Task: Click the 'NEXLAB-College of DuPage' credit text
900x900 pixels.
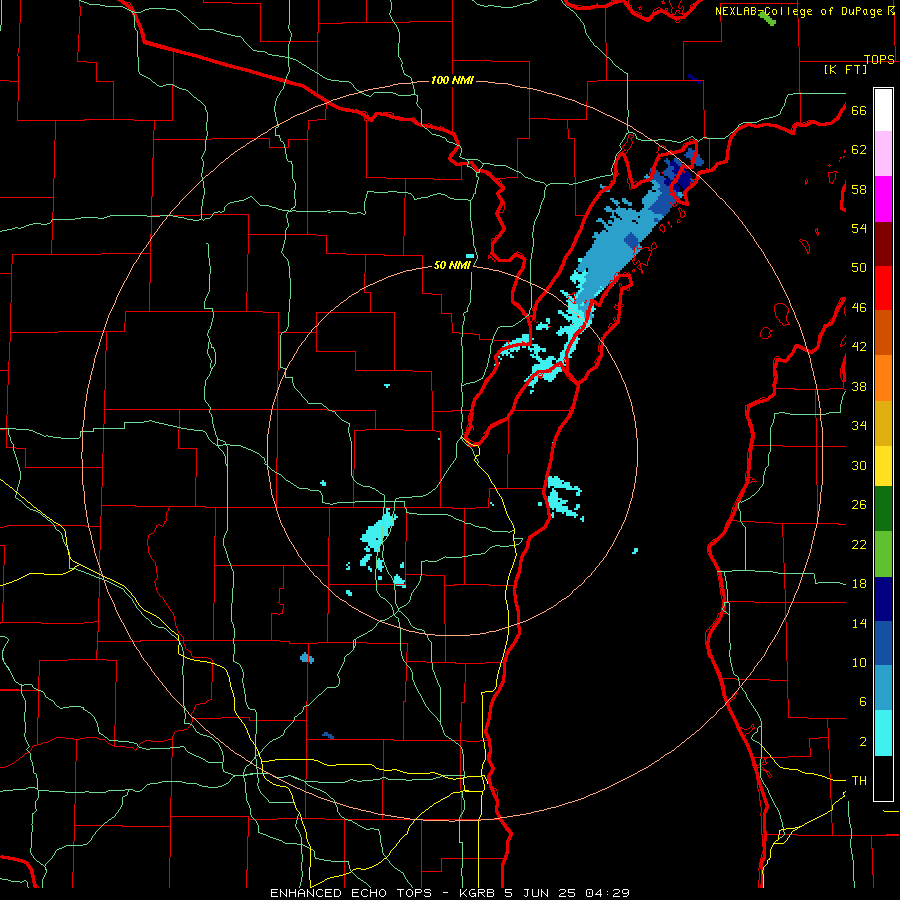Action: coord(800,11)
